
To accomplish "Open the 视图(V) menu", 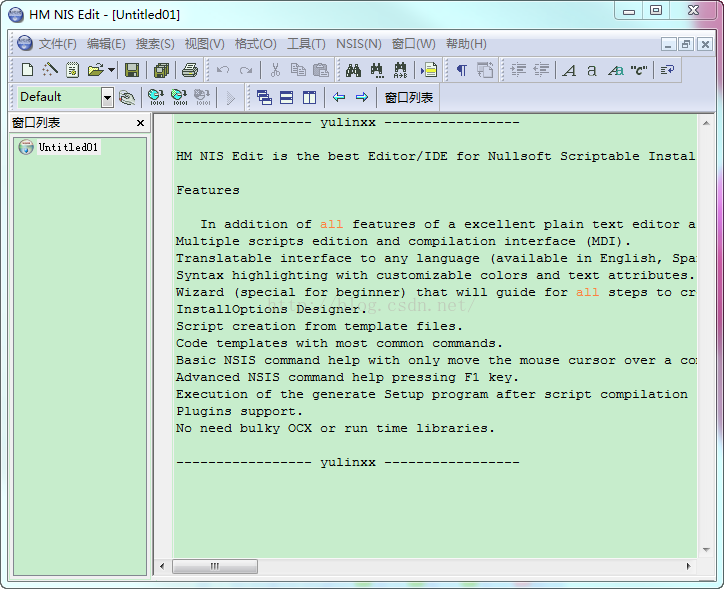I will click(205, 44).
